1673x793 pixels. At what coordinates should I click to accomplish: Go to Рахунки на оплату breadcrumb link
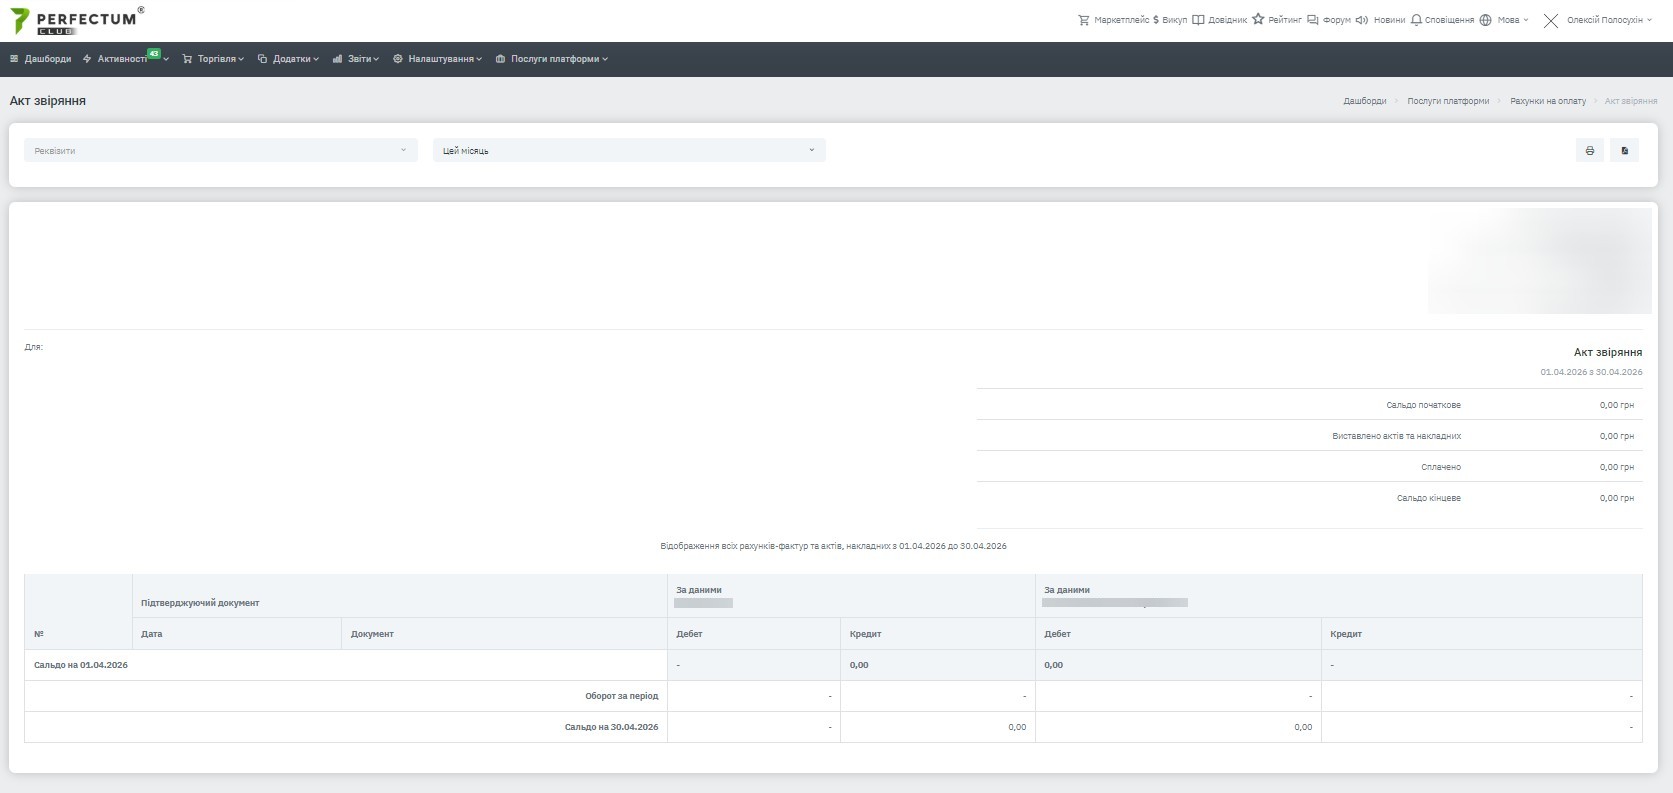pyautogui.click(x=1547, y=101)
